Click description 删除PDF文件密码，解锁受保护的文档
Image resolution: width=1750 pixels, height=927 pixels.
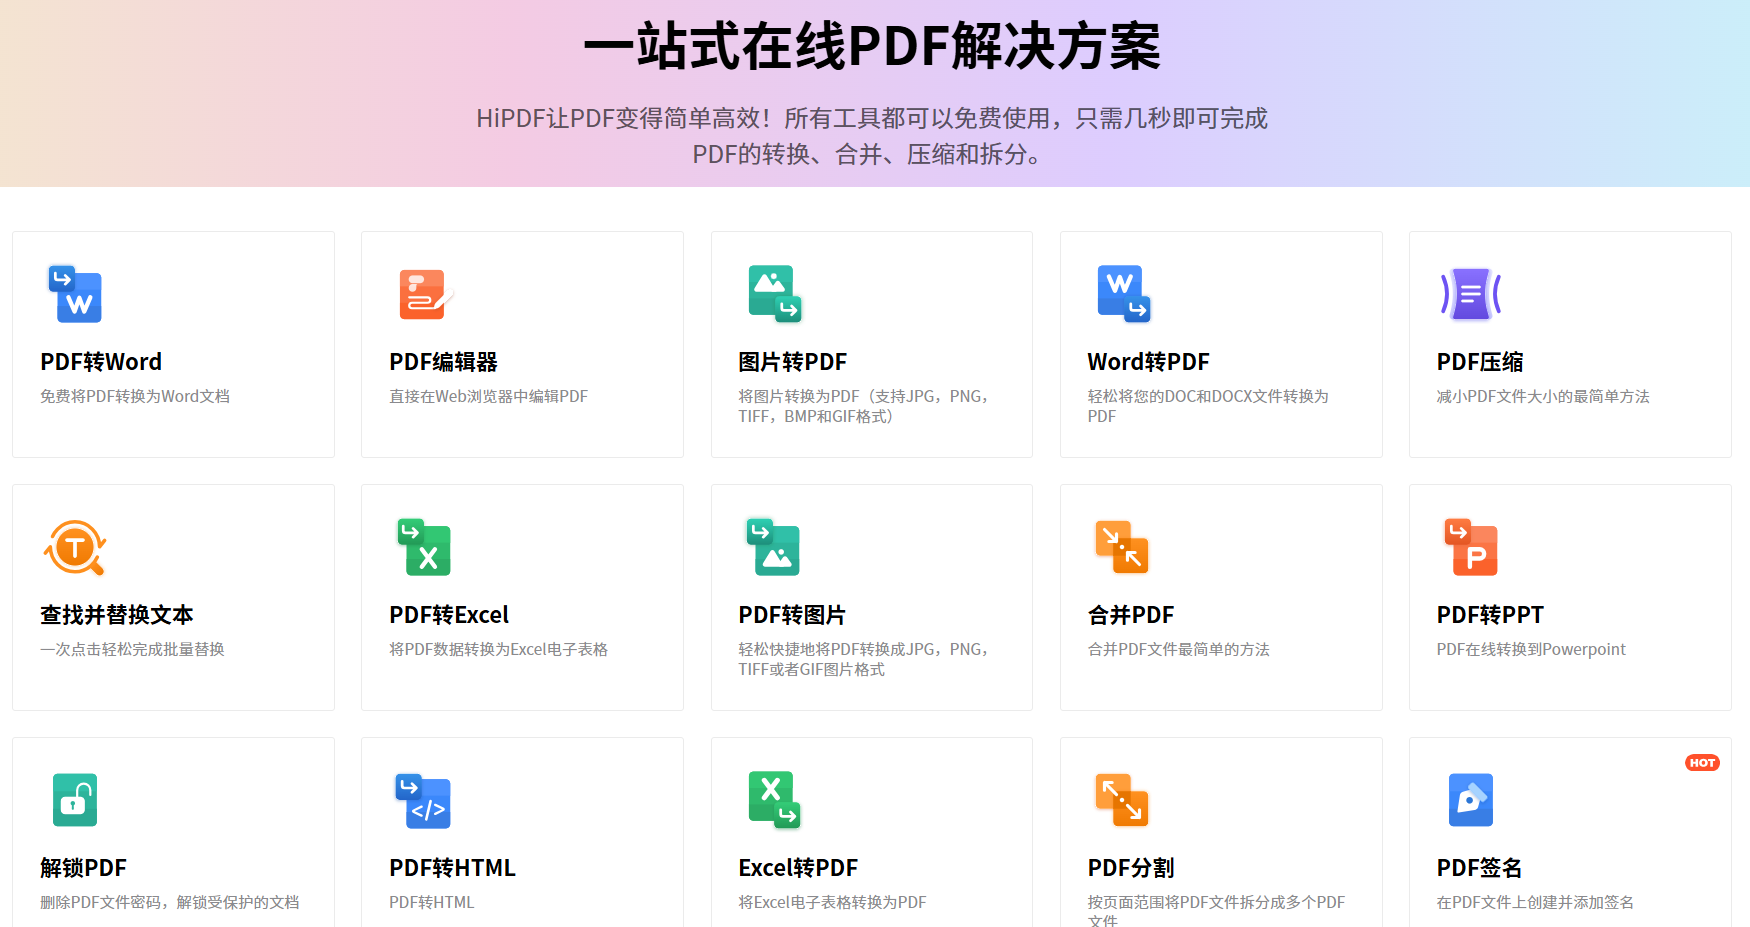click(x=170, y=903)
